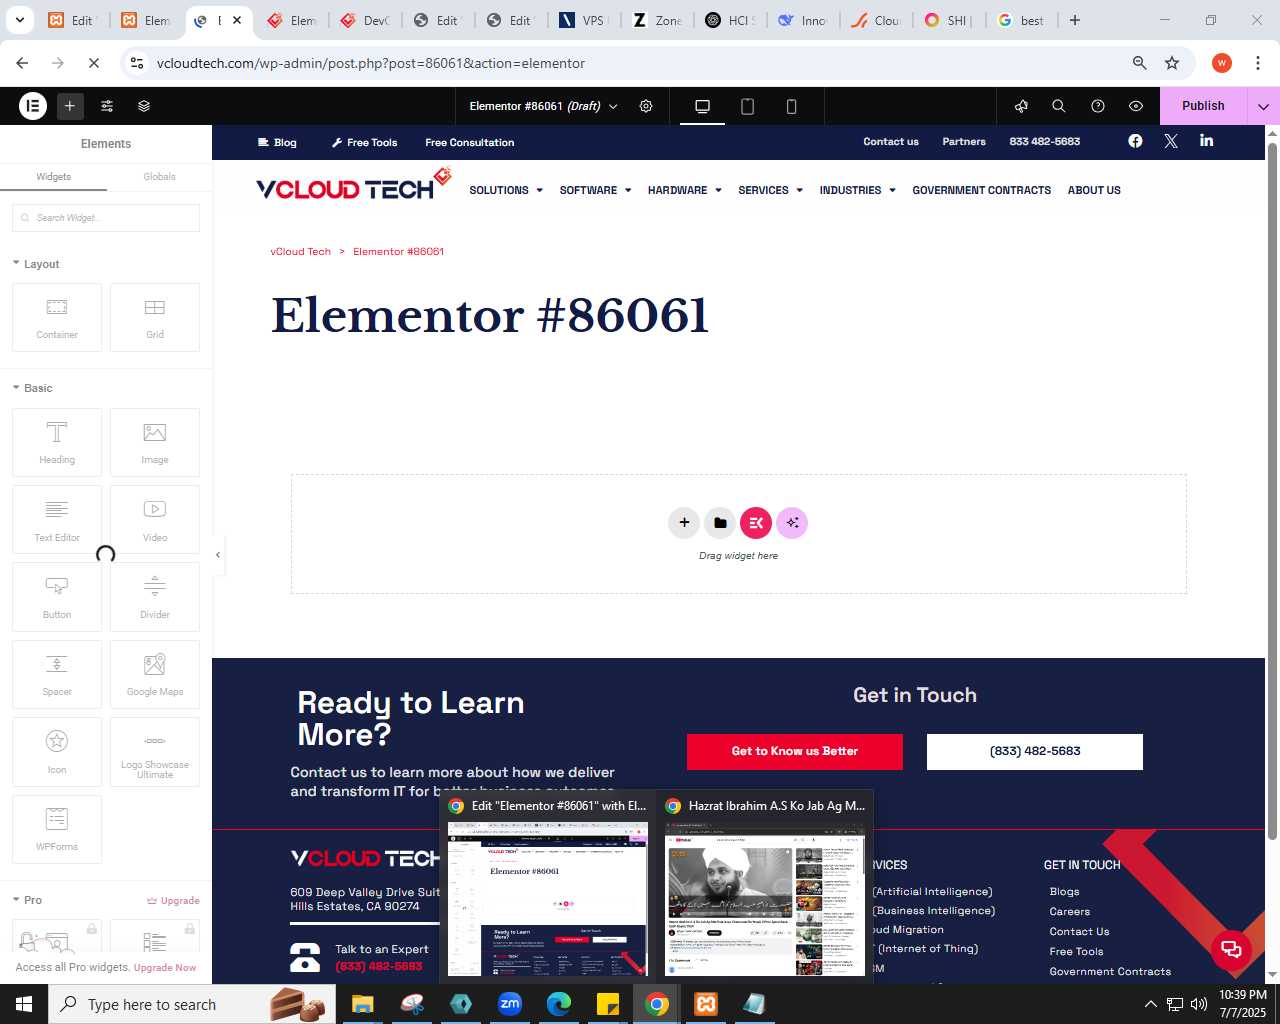Collapse the Basic section
This screenshot has height=1024, width=1280.
tap(32, 388)
